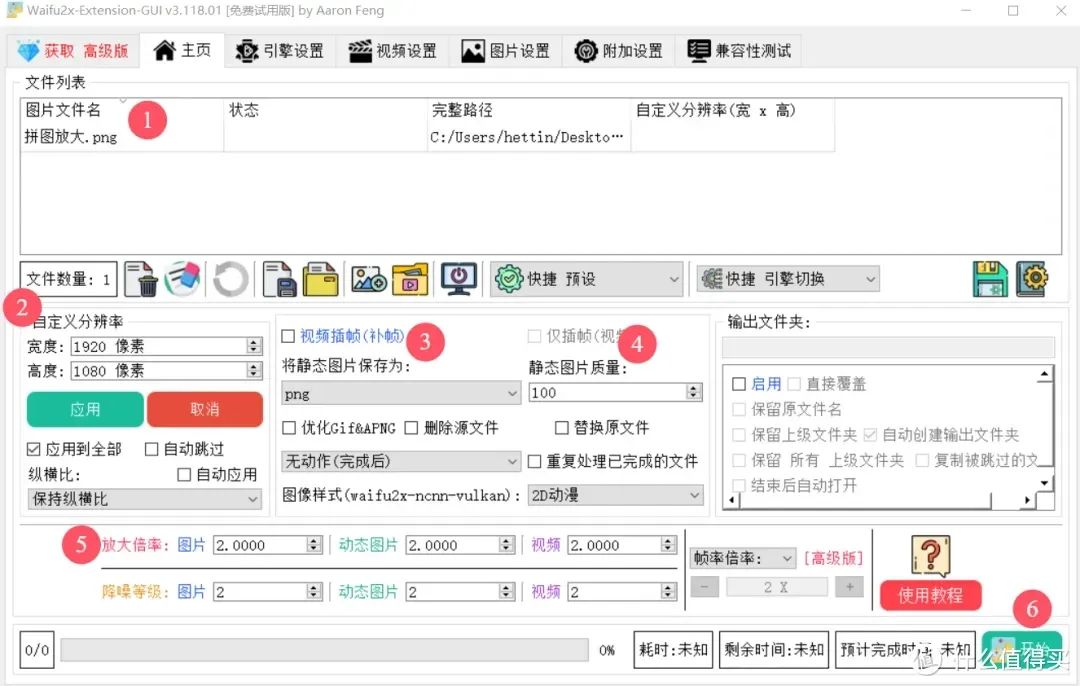This screenshot has width=1080, height=686.
Task: Click the delete file trash icon
Action: click(143, 279)
